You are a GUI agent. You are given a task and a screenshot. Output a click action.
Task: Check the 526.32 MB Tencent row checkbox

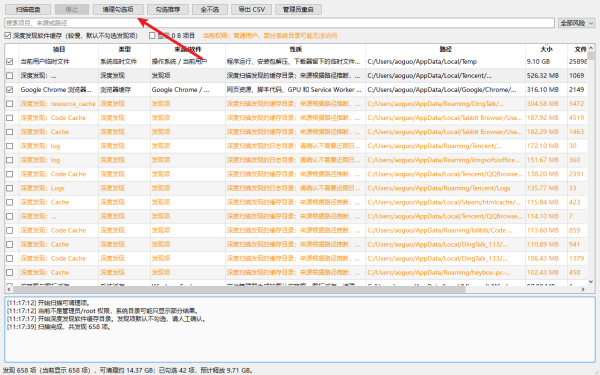[10, 76]
